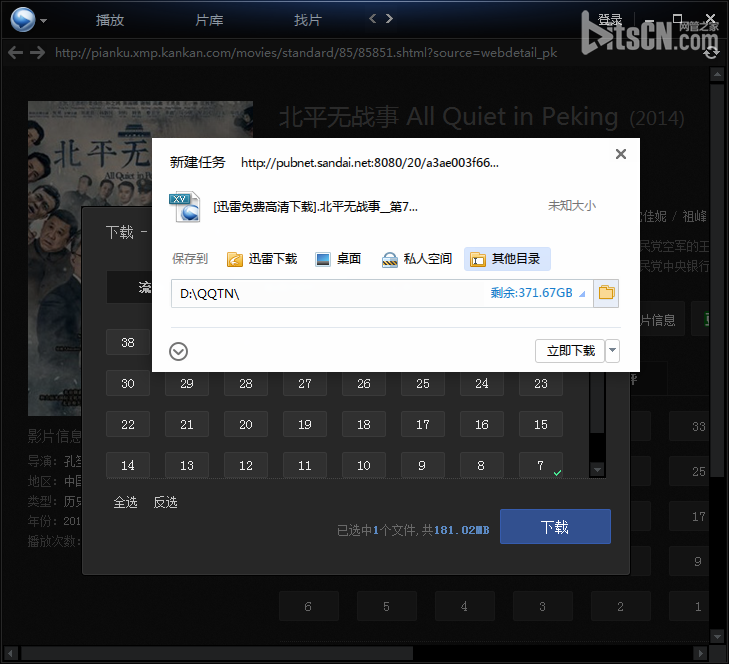Click the file name 北平无战事_第7
Viewport: 729px width, 664px height.
click(x=315, y=206)
